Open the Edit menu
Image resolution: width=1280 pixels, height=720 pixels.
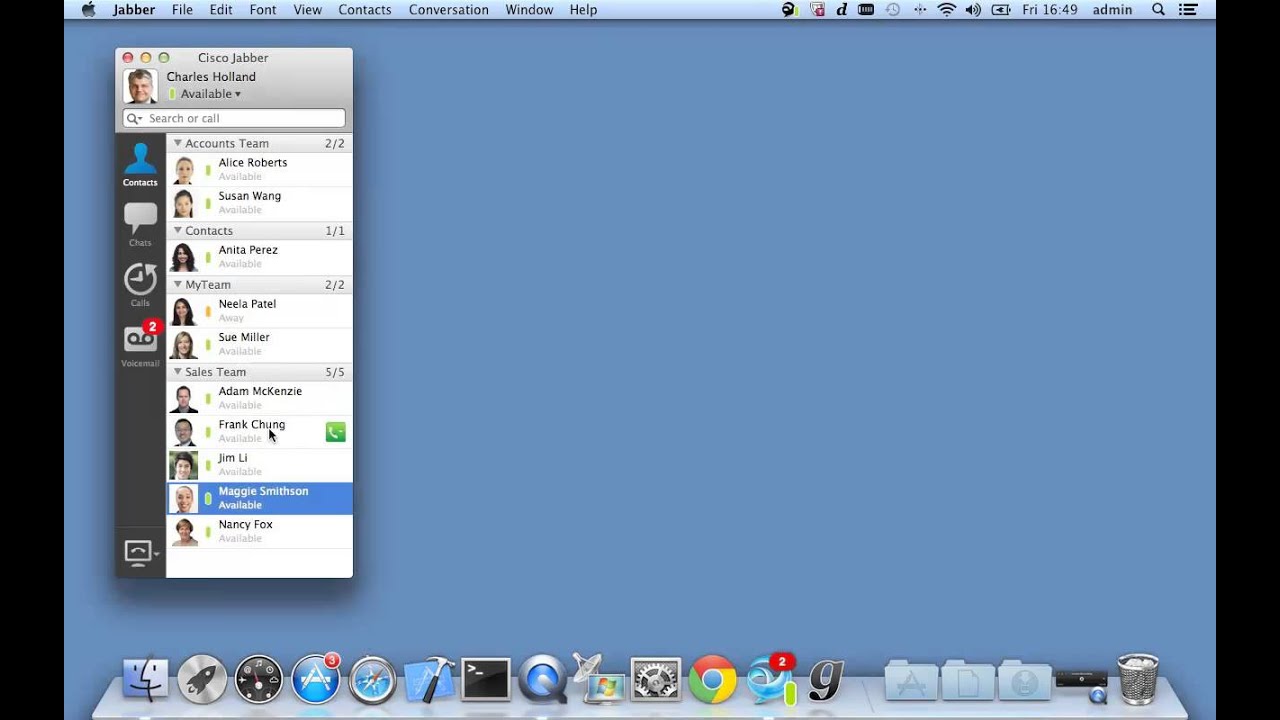[221, 9]
